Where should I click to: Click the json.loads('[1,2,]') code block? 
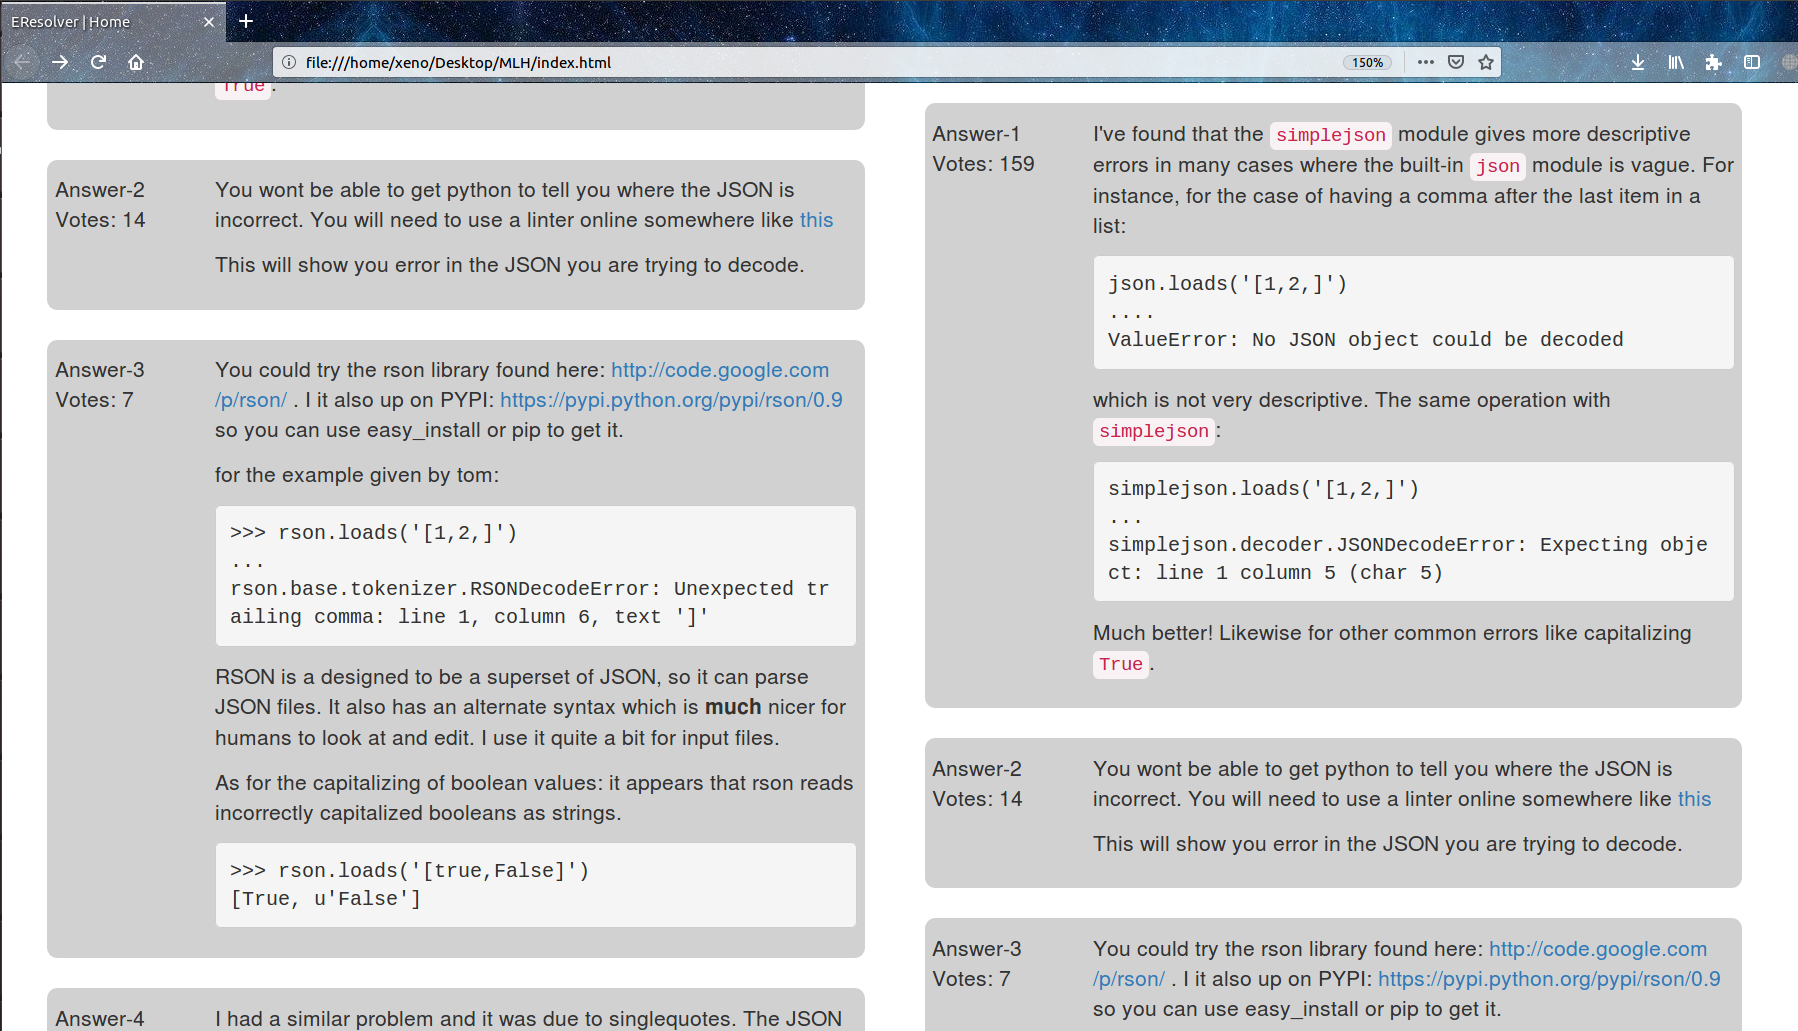click(x=1413, y=312)
